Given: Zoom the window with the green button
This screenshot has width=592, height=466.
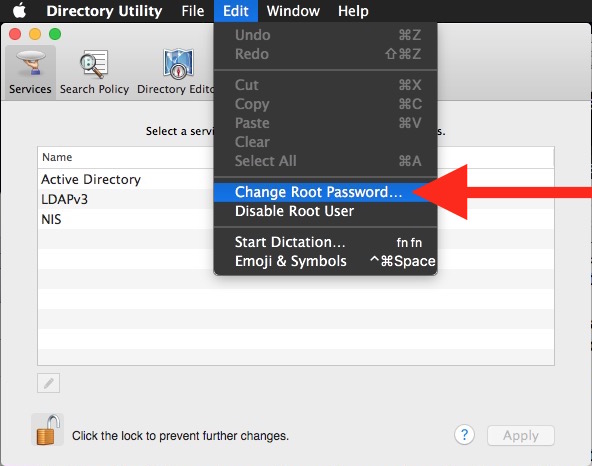Looking at the screenshot, I should coord(55,34).
